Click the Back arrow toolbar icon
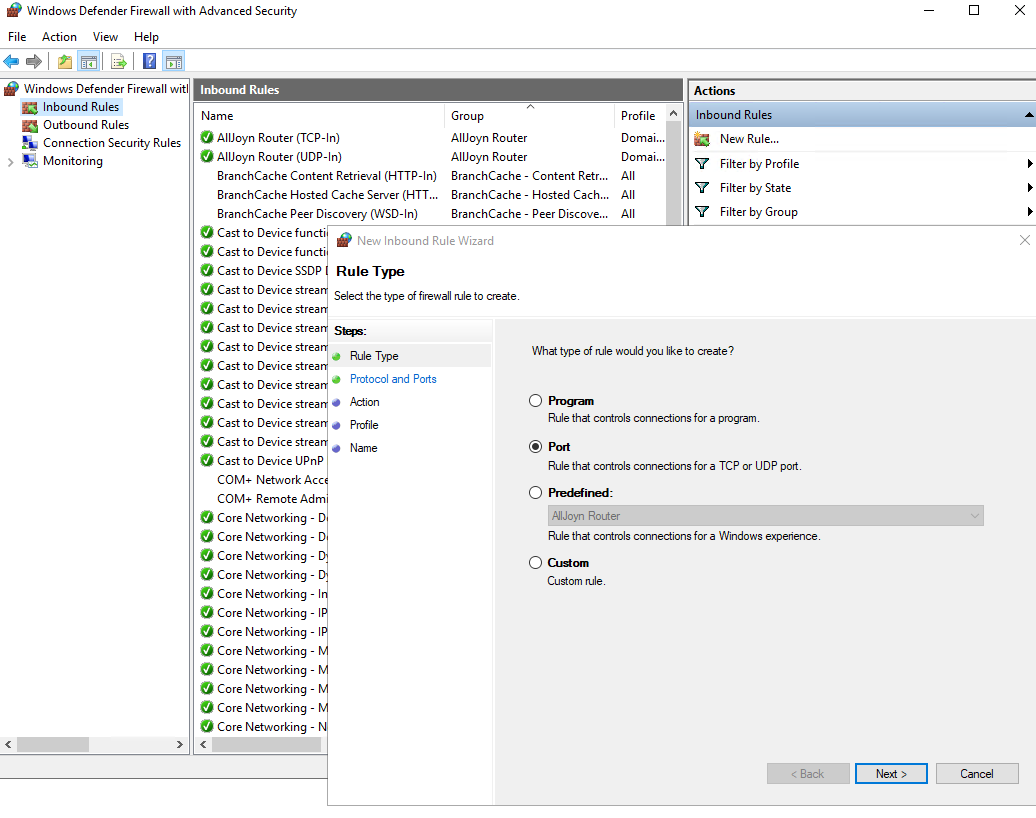This screenshot has height=818, width=1036. 11,62
